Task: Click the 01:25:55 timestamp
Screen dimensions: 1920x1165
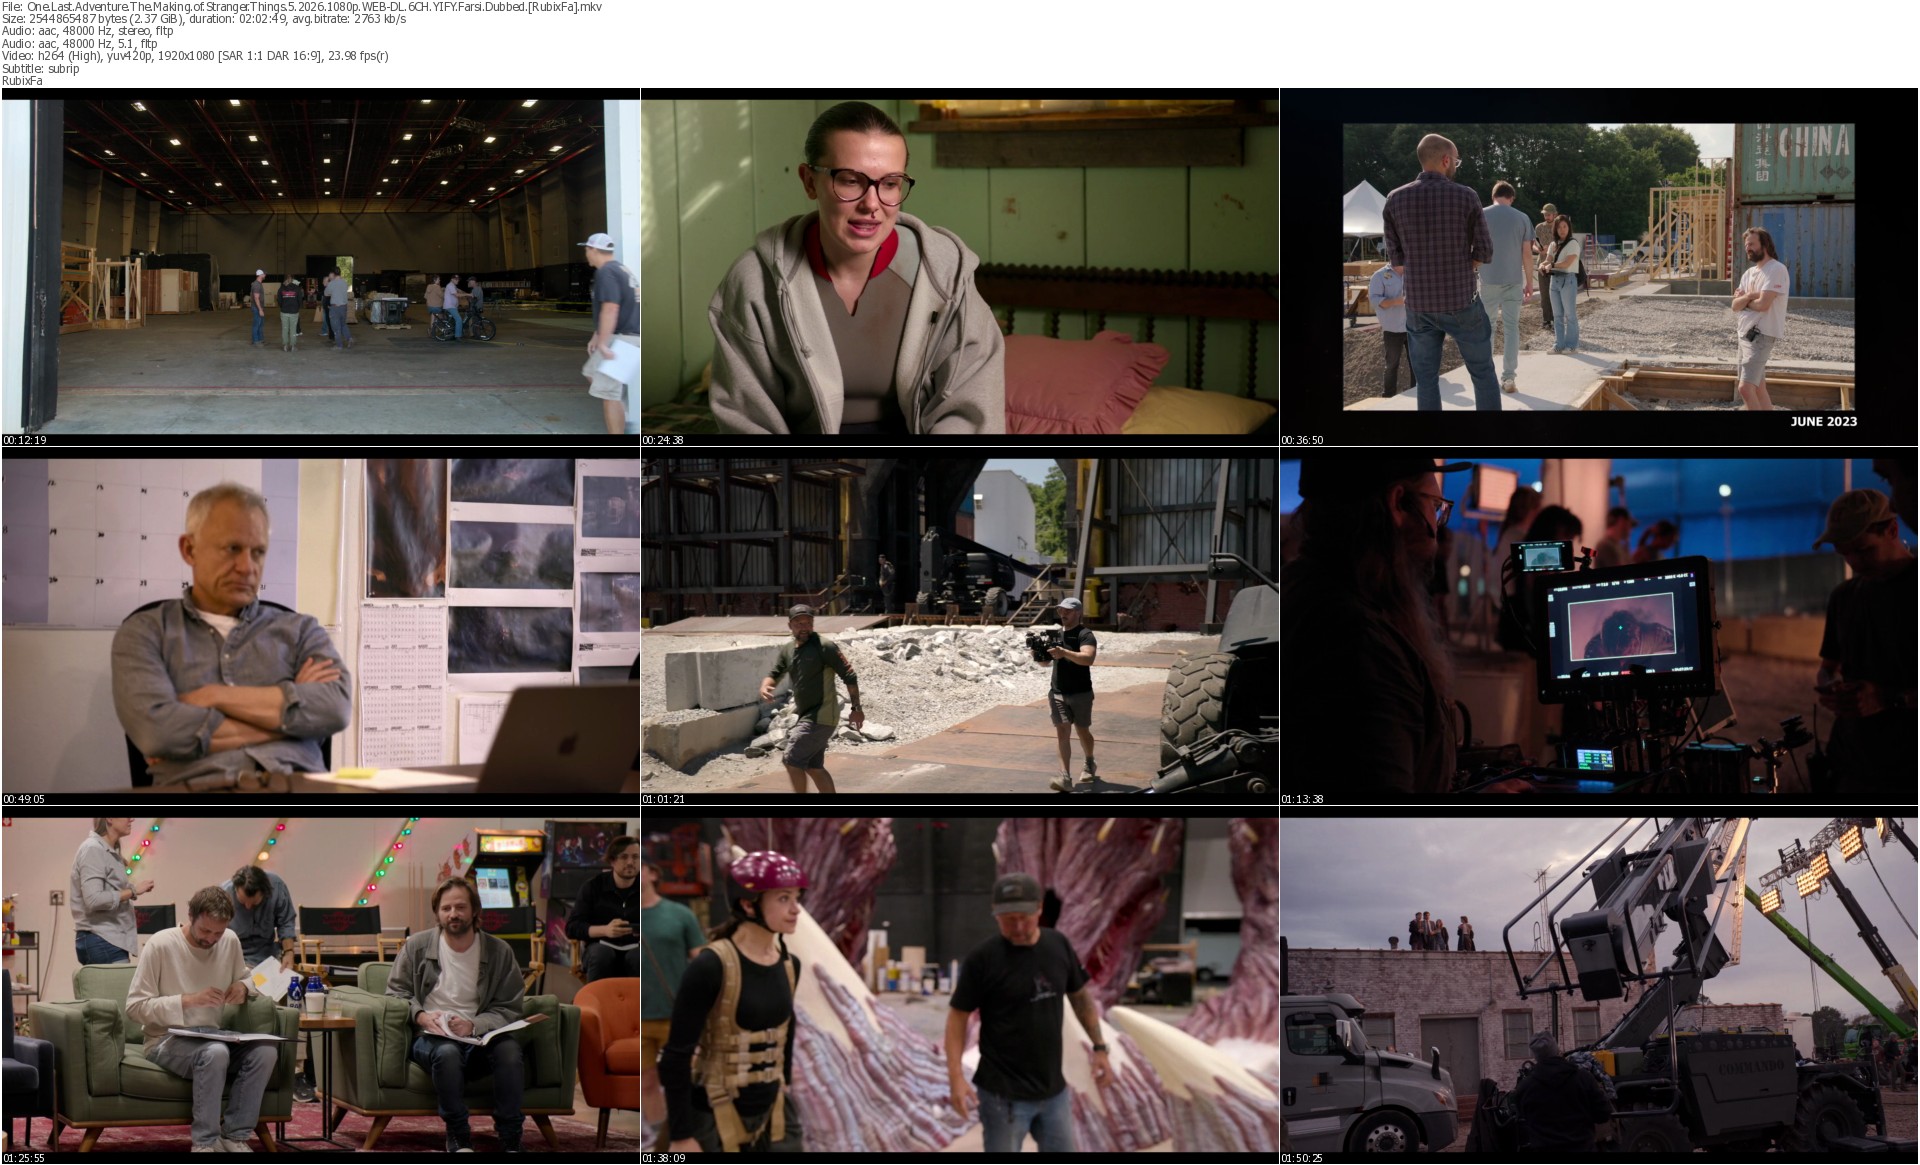Action: click(25, 1158)
